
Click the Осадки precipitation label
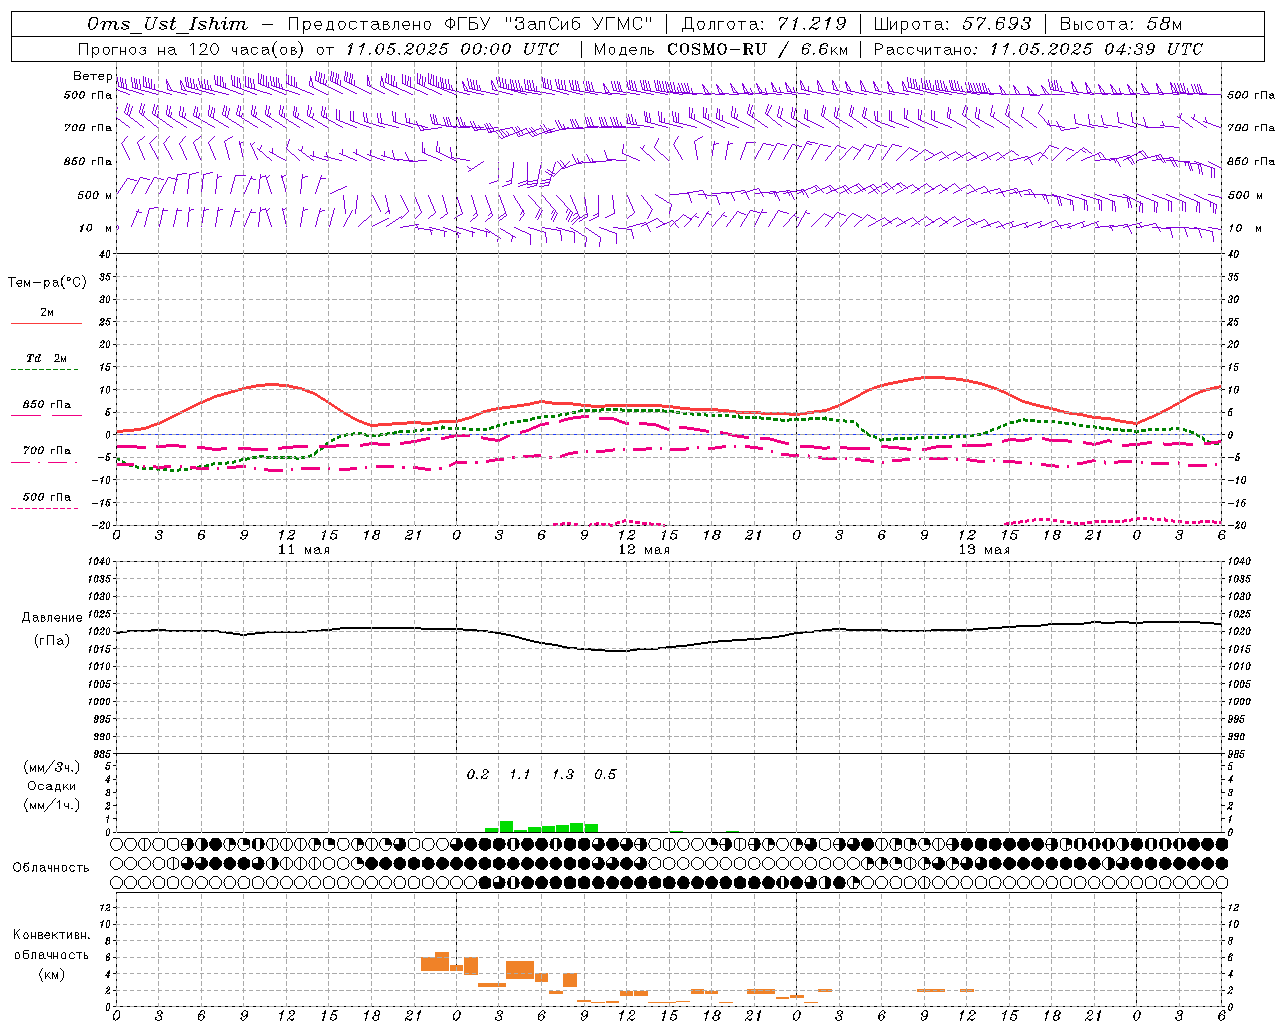(x=51, y=786)
